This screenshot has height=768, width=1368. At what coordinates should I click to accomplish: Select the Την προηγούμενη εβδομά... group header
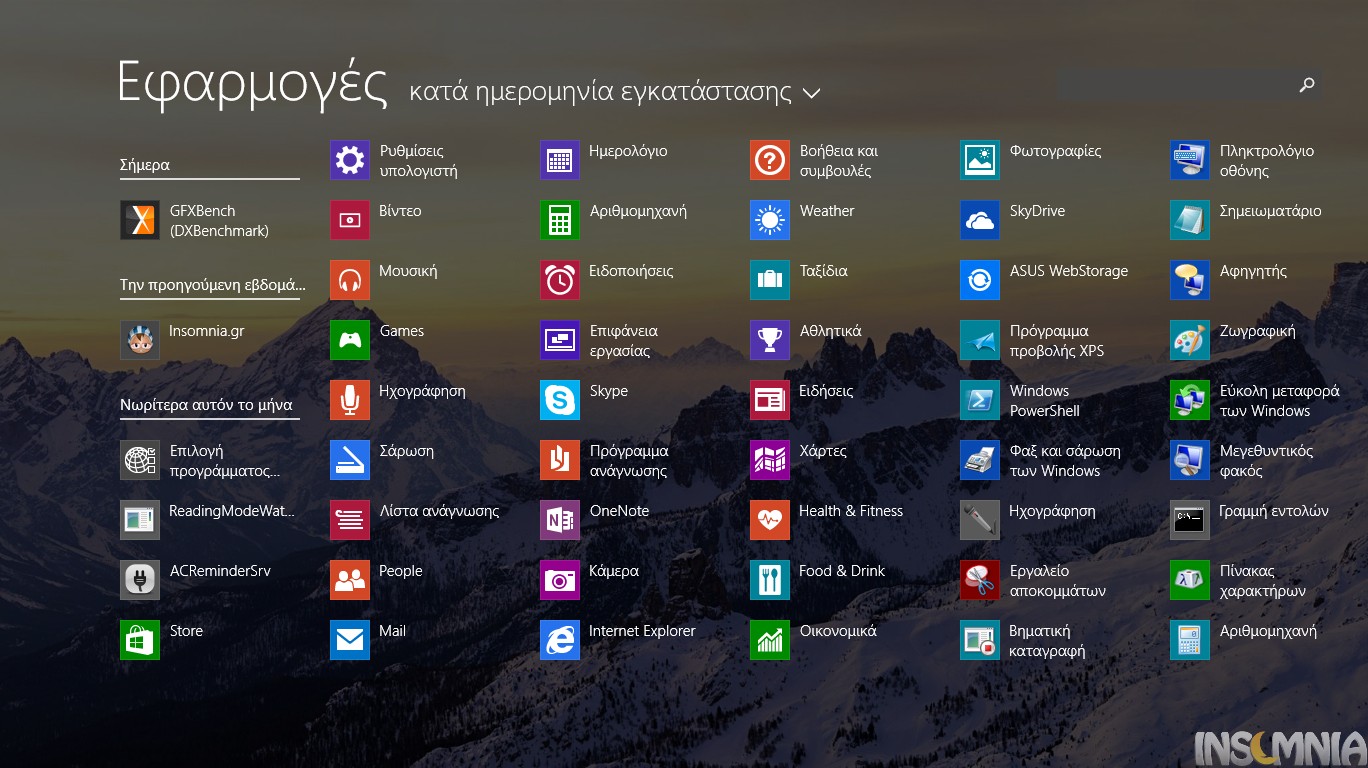[213, 285]
